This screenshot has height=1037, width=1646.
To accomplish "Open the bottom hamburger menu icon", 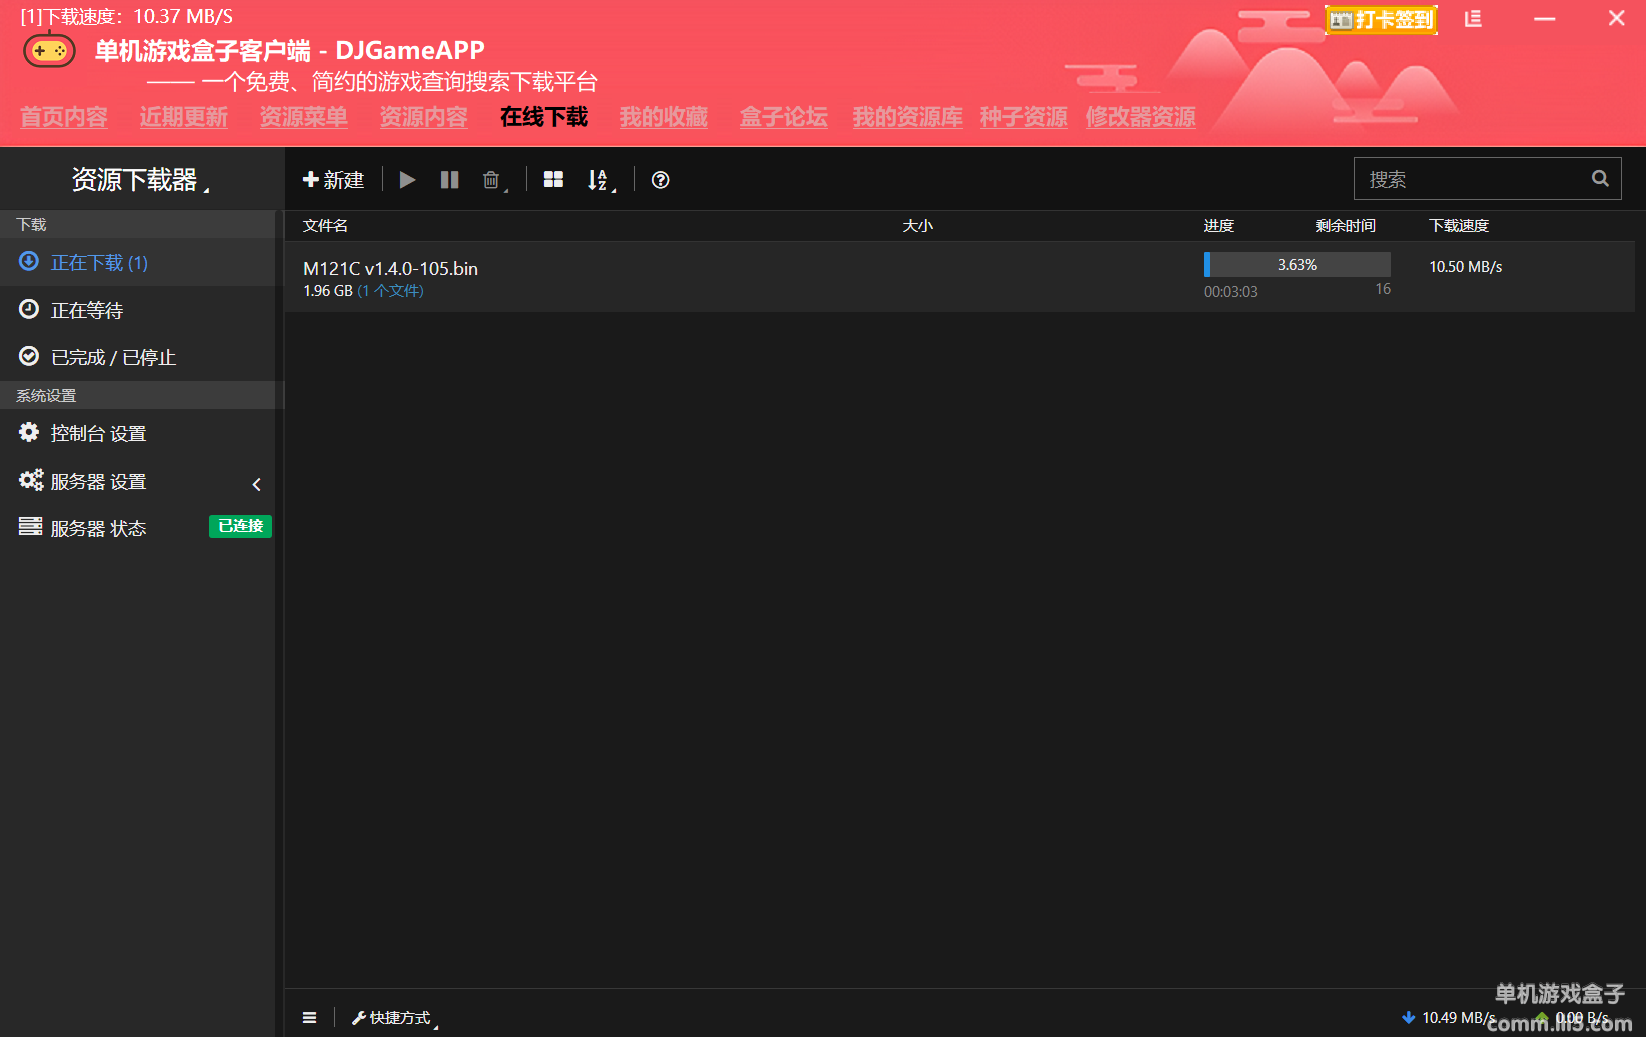I will click(310, 1018).
